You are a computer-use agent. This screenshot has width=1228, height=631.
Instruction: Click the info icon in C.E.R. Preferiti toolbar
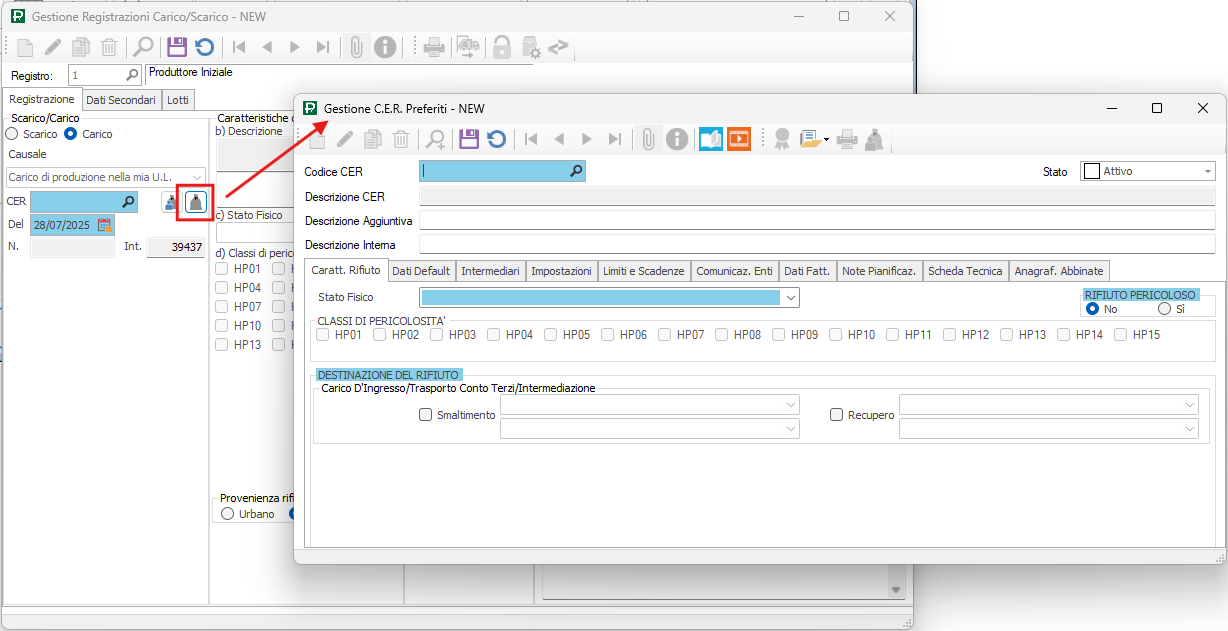tap(677, 139)
